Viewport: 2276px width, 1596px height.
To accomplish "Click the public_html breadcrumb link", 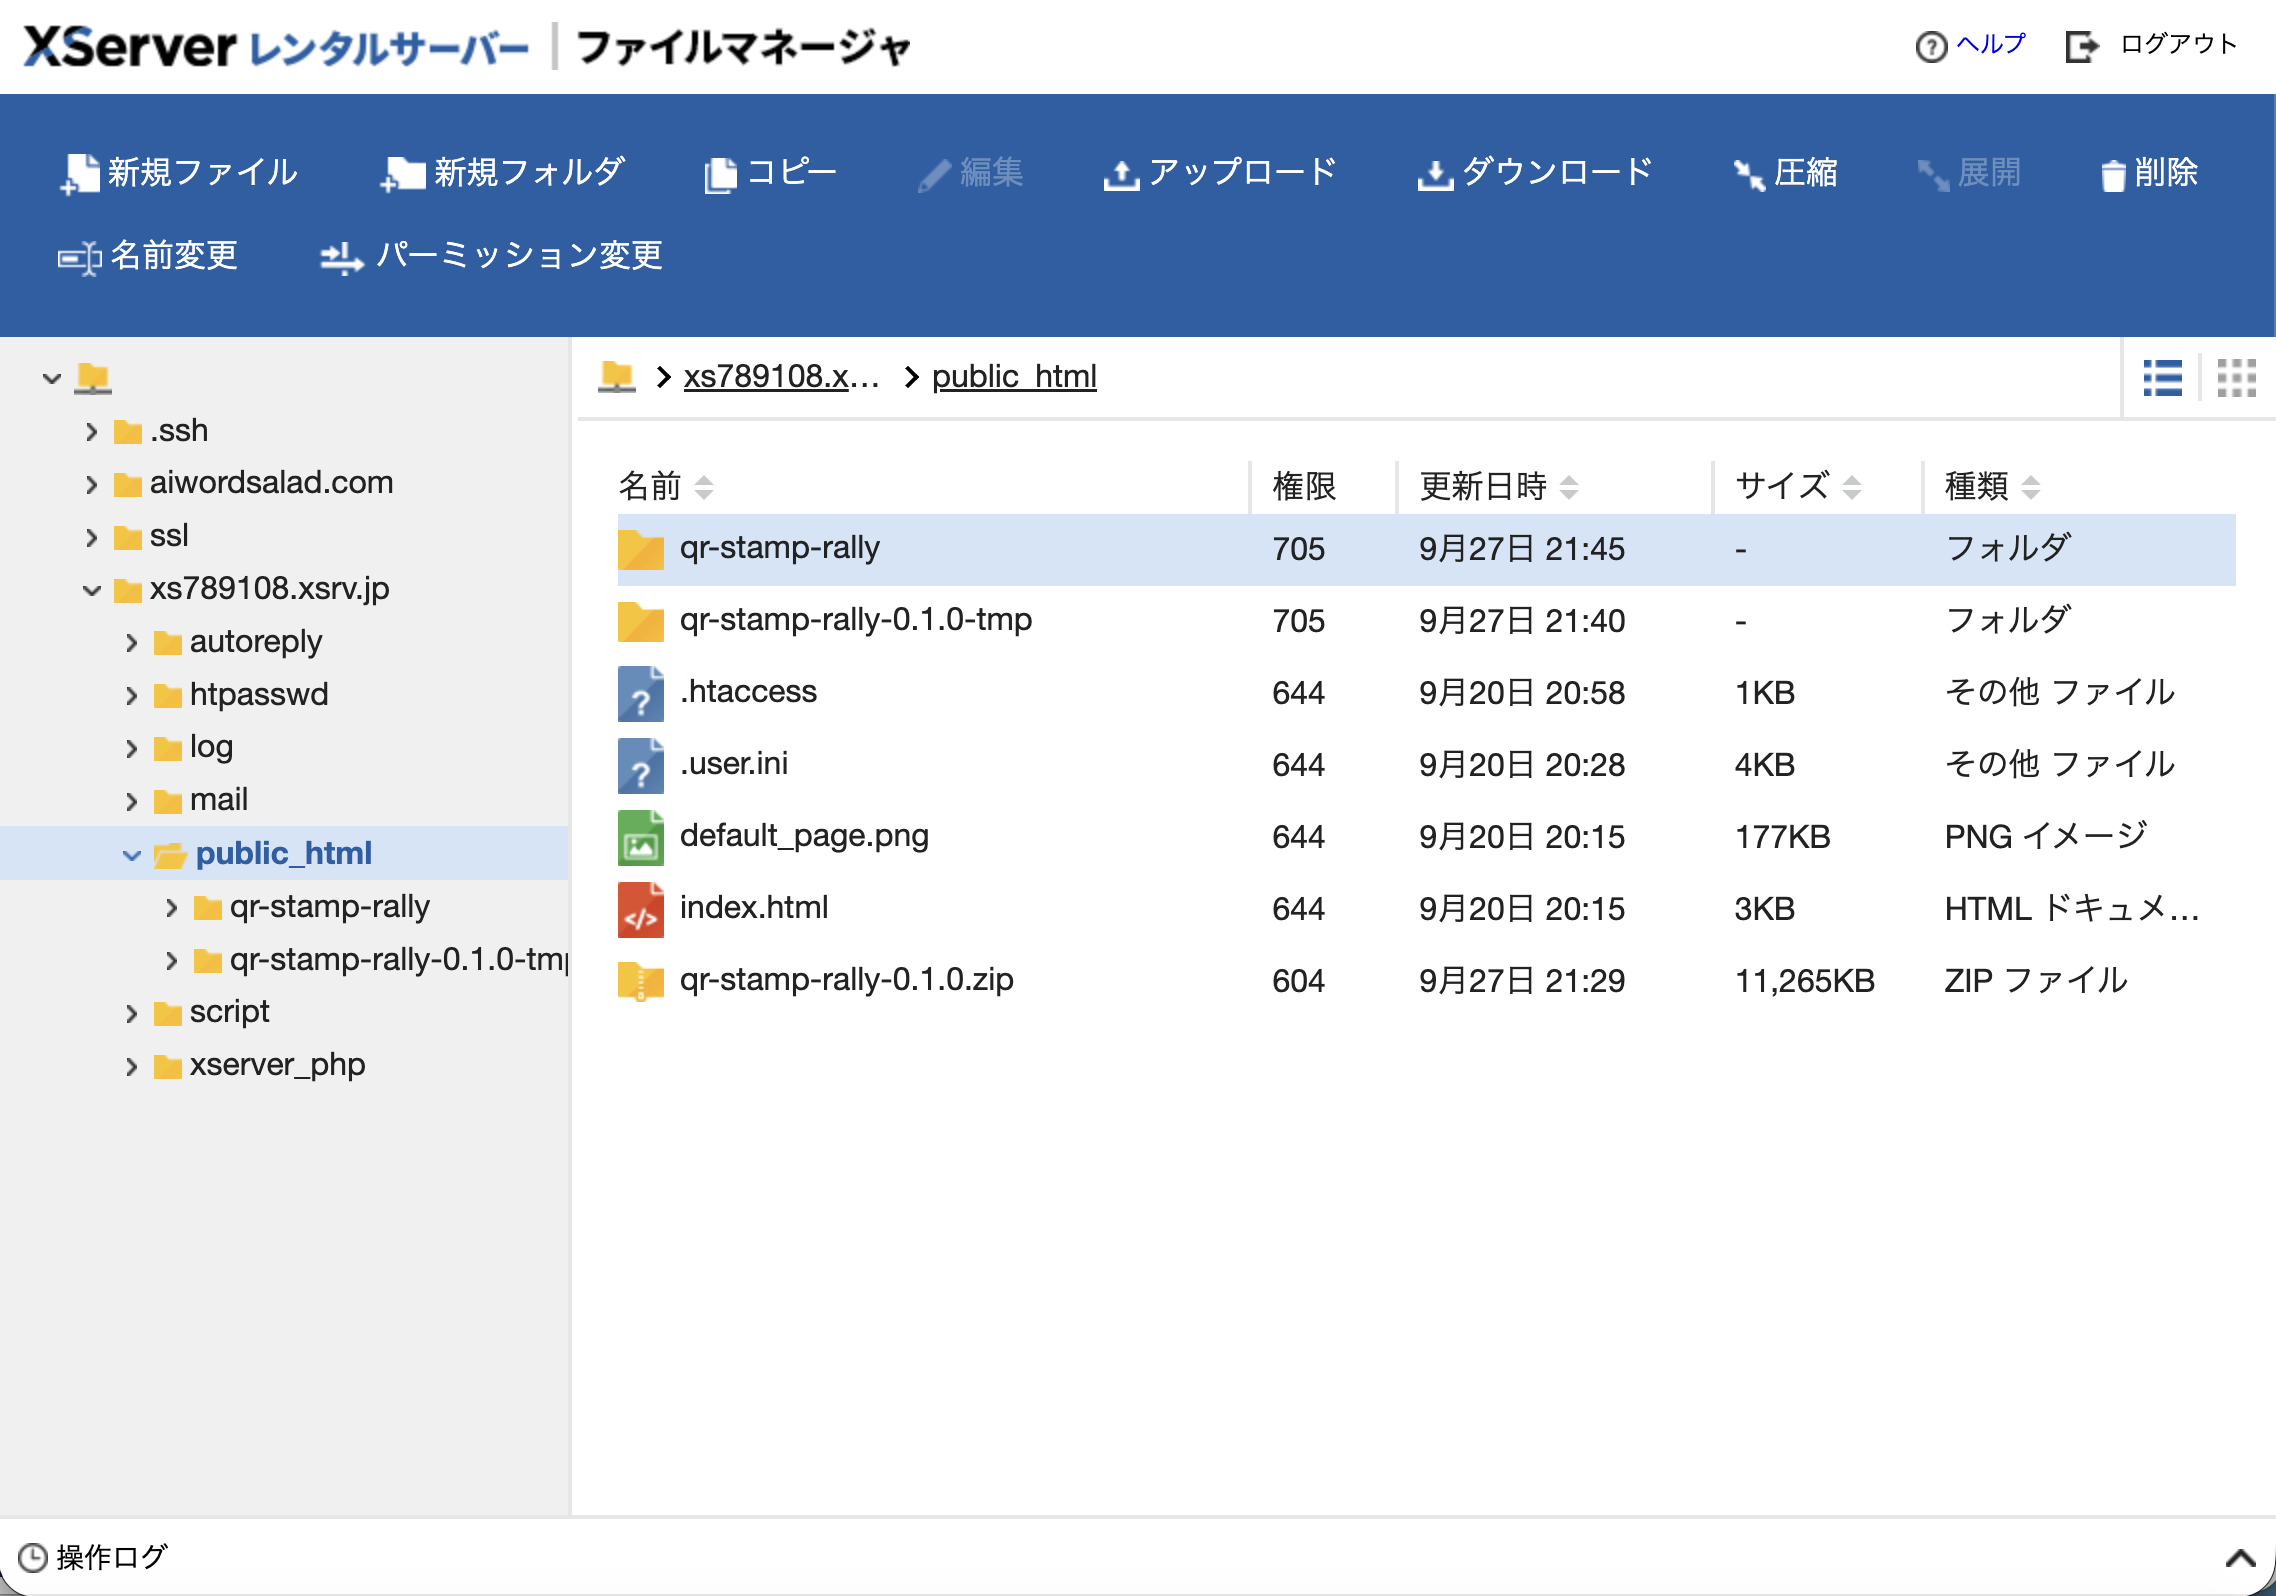I will pyautogui.click(x=1014, y=377).
